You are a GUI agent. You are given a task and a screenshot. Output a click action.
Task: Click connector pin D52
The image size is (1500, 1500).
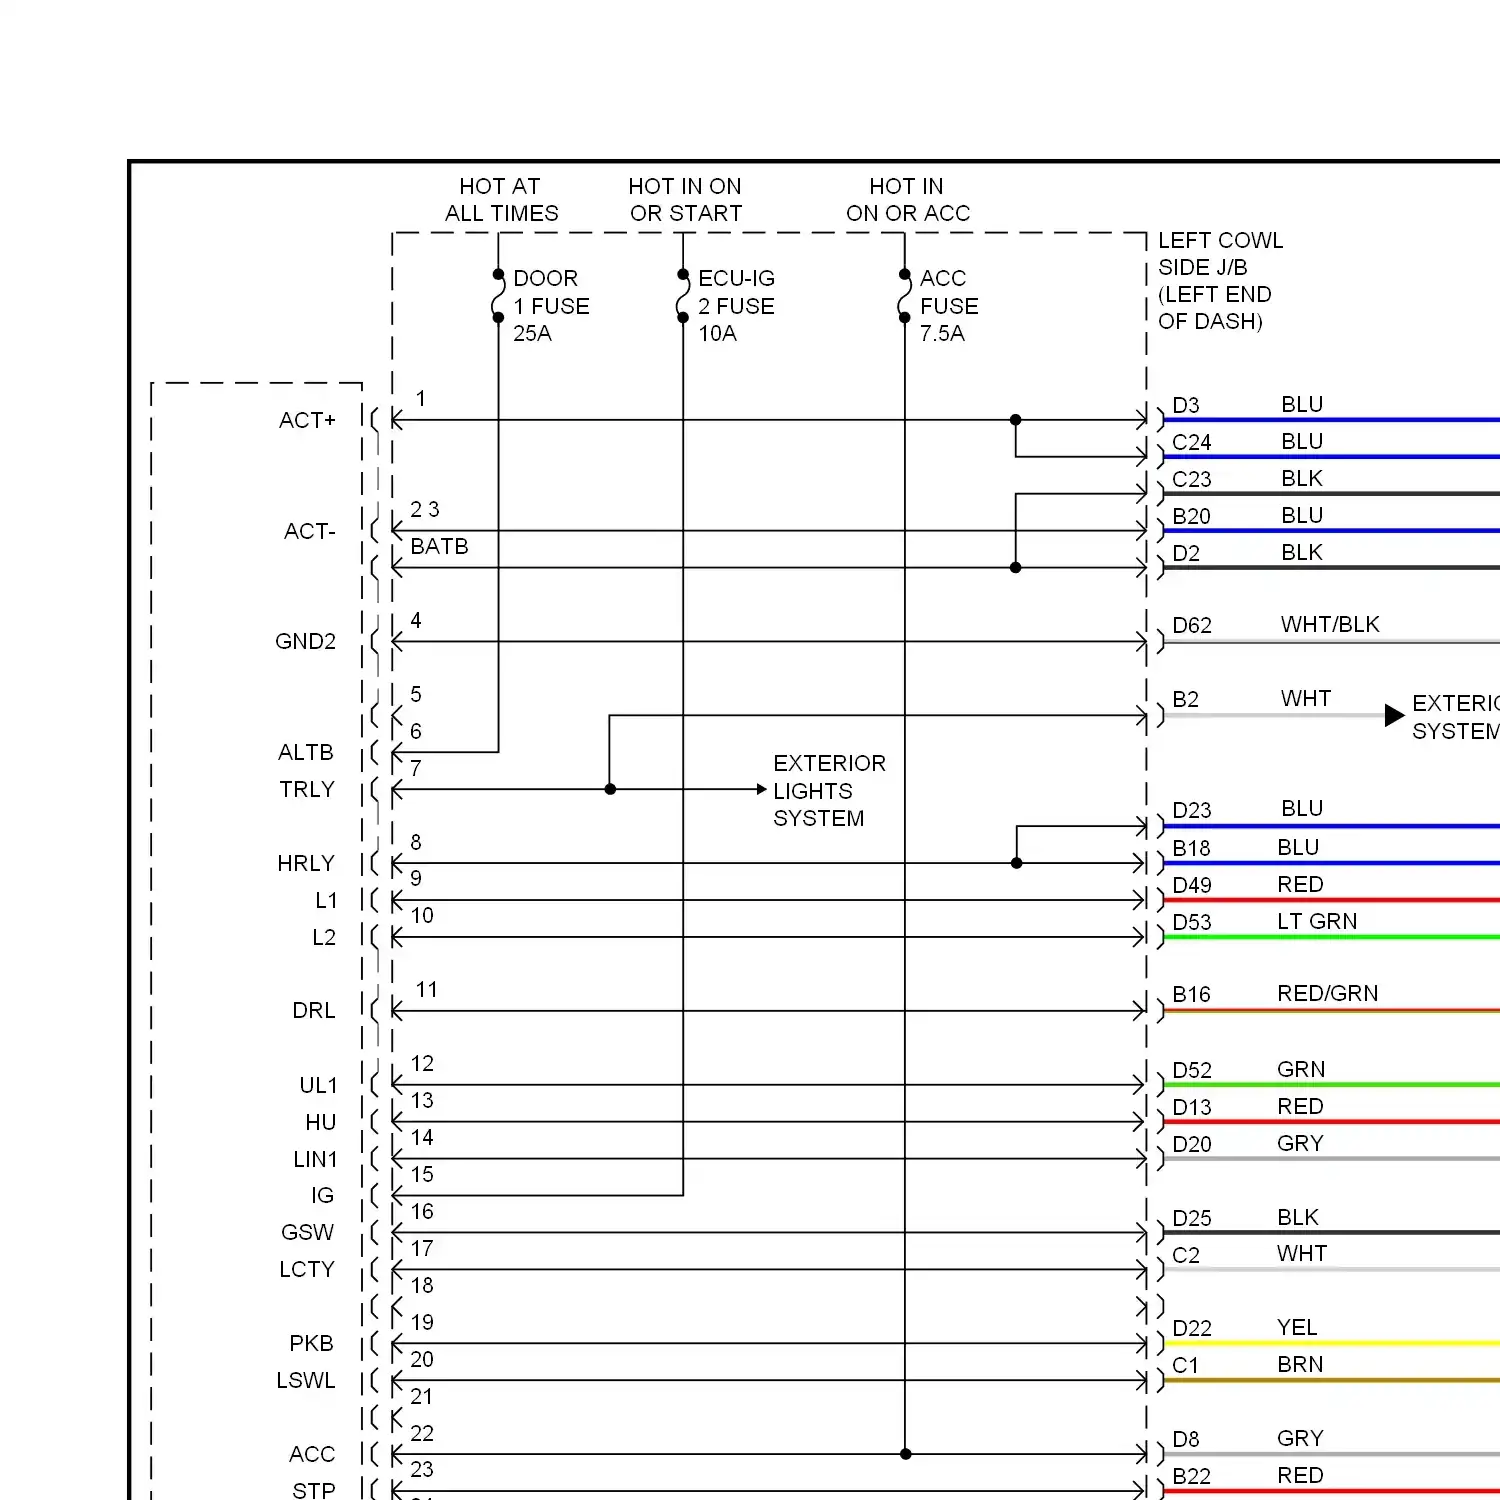[x=1191, y=1070]
